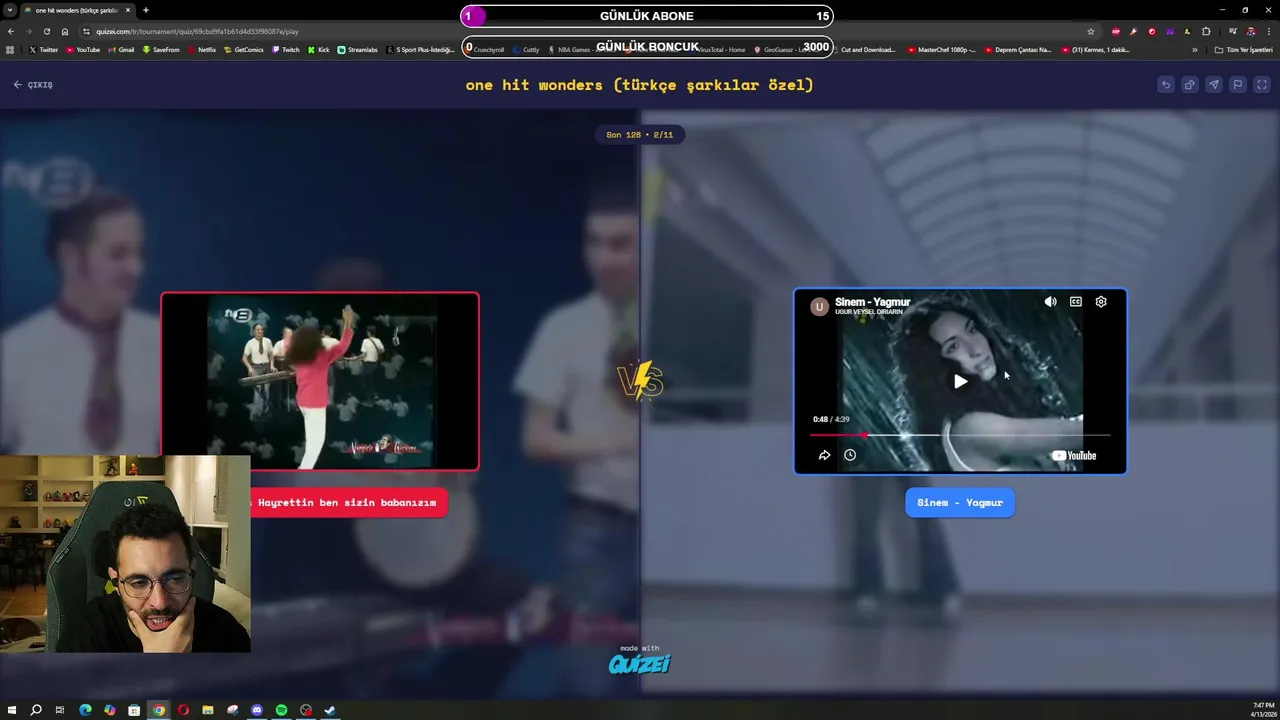Open Chrome three-dot menu
1280x720 pixels.
(x=1269, y=31)
